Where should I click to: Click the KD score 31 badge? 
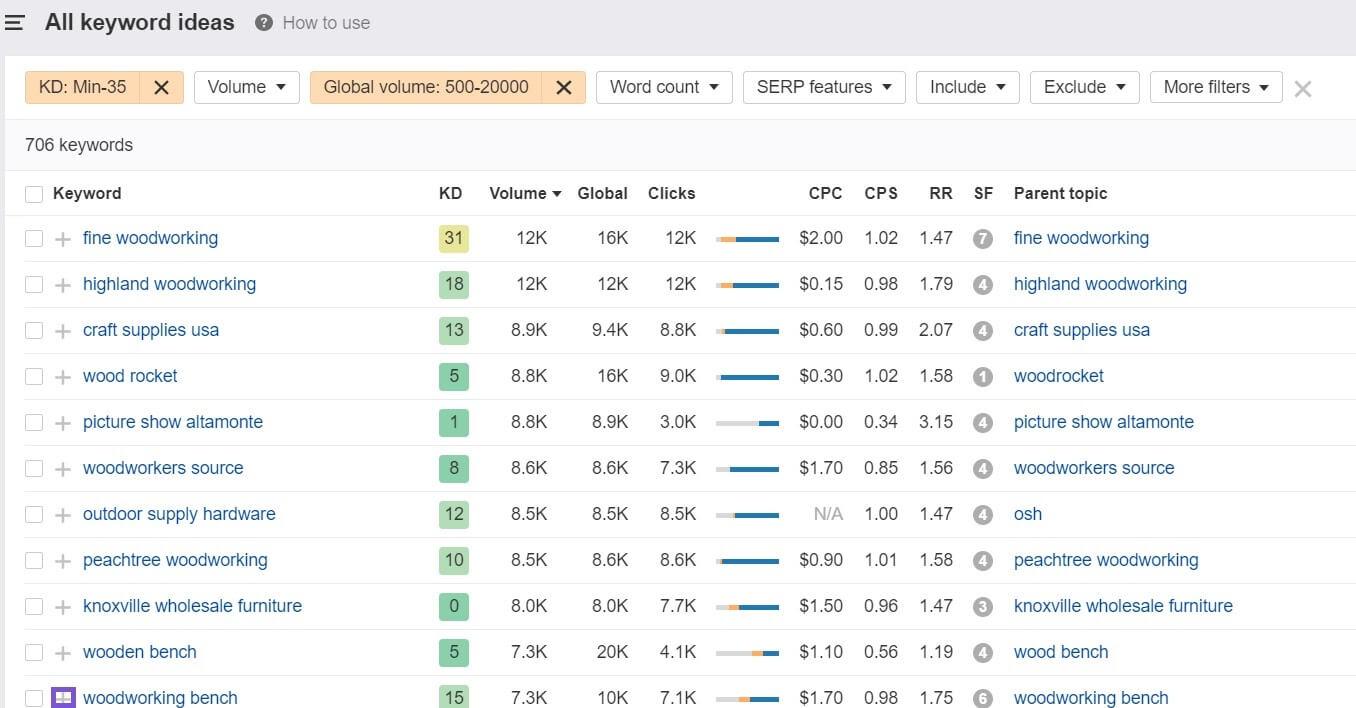[454, 239]
